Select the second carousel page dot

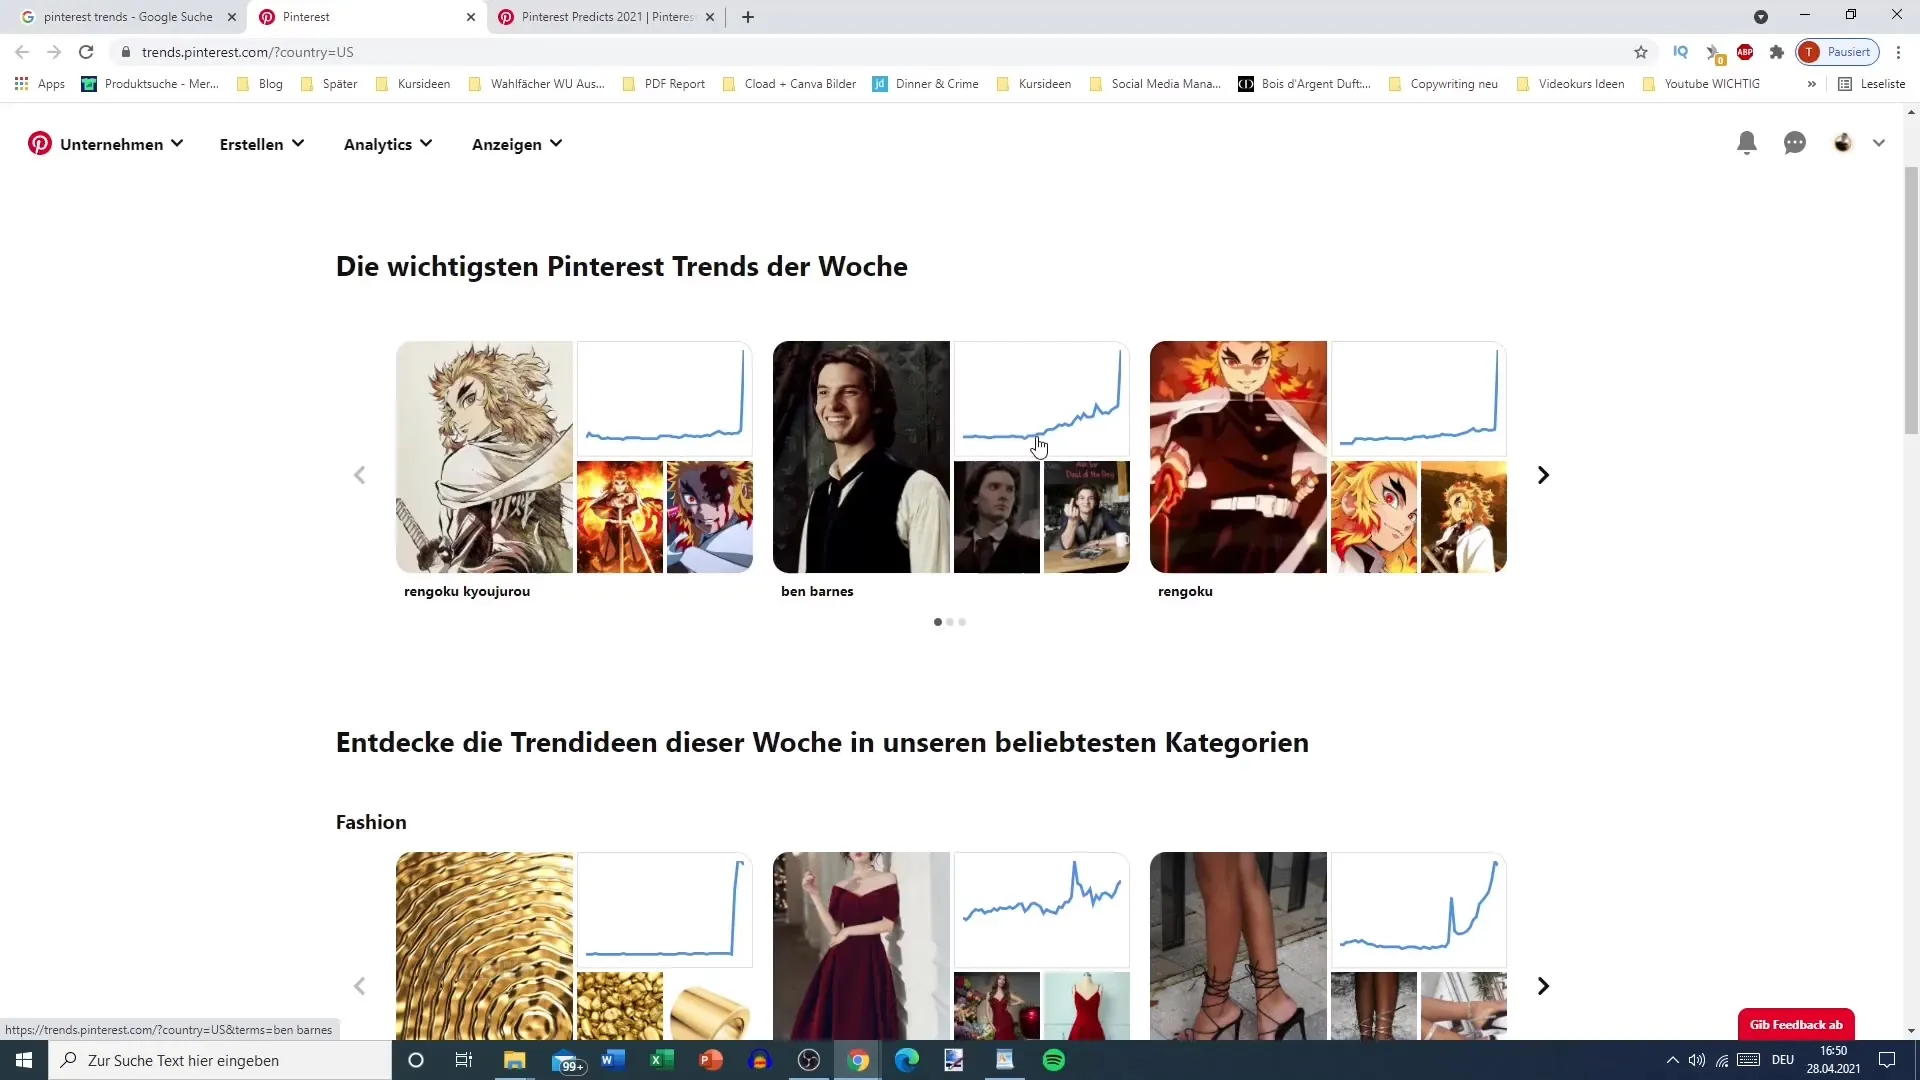950,622
